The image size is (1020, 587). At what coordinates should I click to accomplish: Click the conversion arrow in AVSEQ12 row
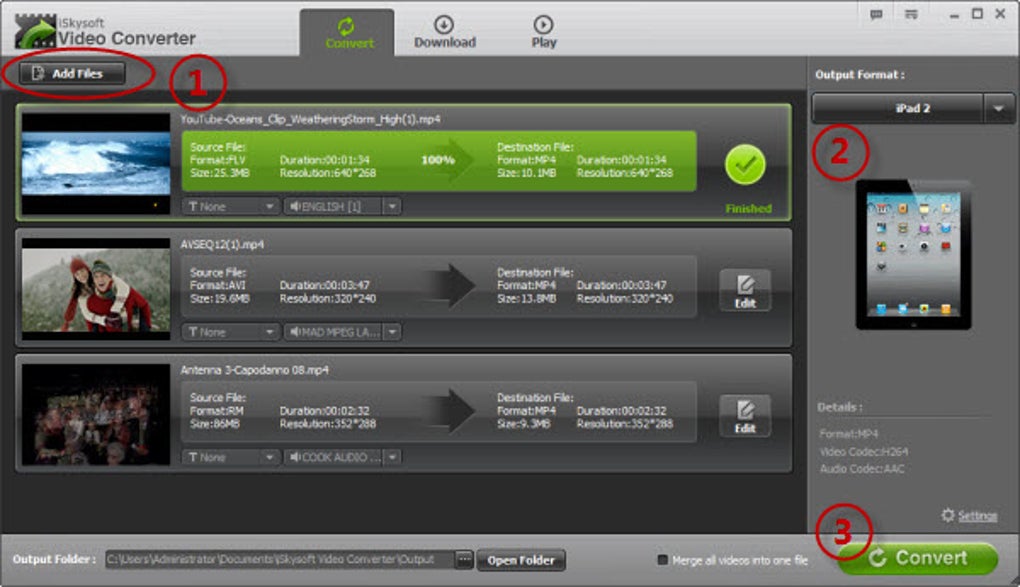pos(451,286)
